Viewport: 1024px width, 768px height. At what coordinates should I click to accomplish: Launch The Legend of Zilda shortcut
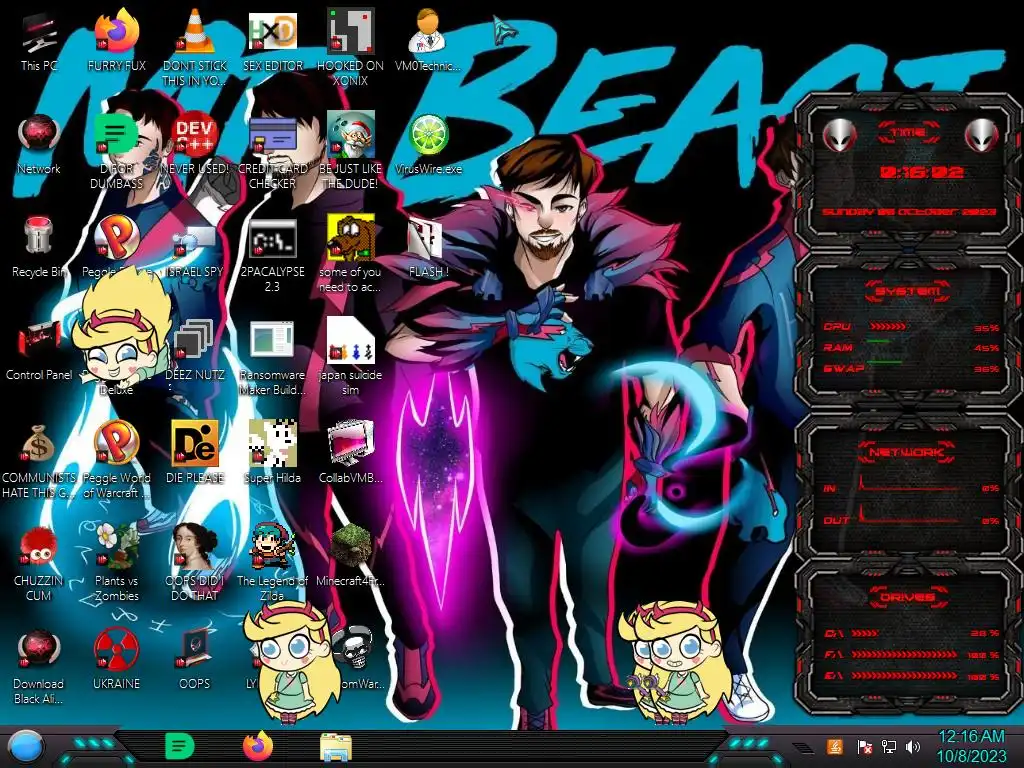click(x=272, y=563)
